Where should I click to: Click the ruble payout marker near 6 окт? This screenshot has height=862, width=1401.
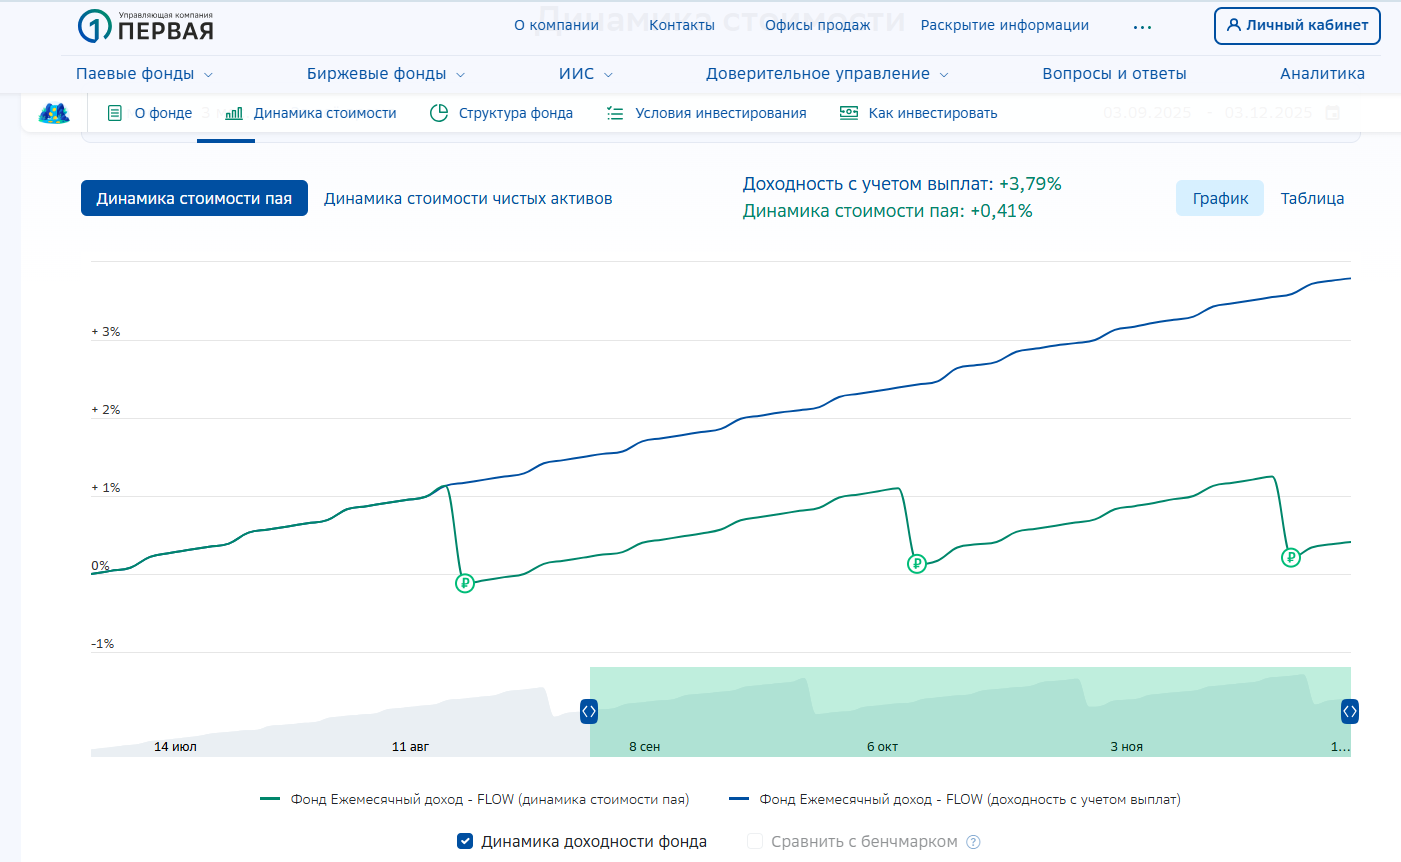917,564
